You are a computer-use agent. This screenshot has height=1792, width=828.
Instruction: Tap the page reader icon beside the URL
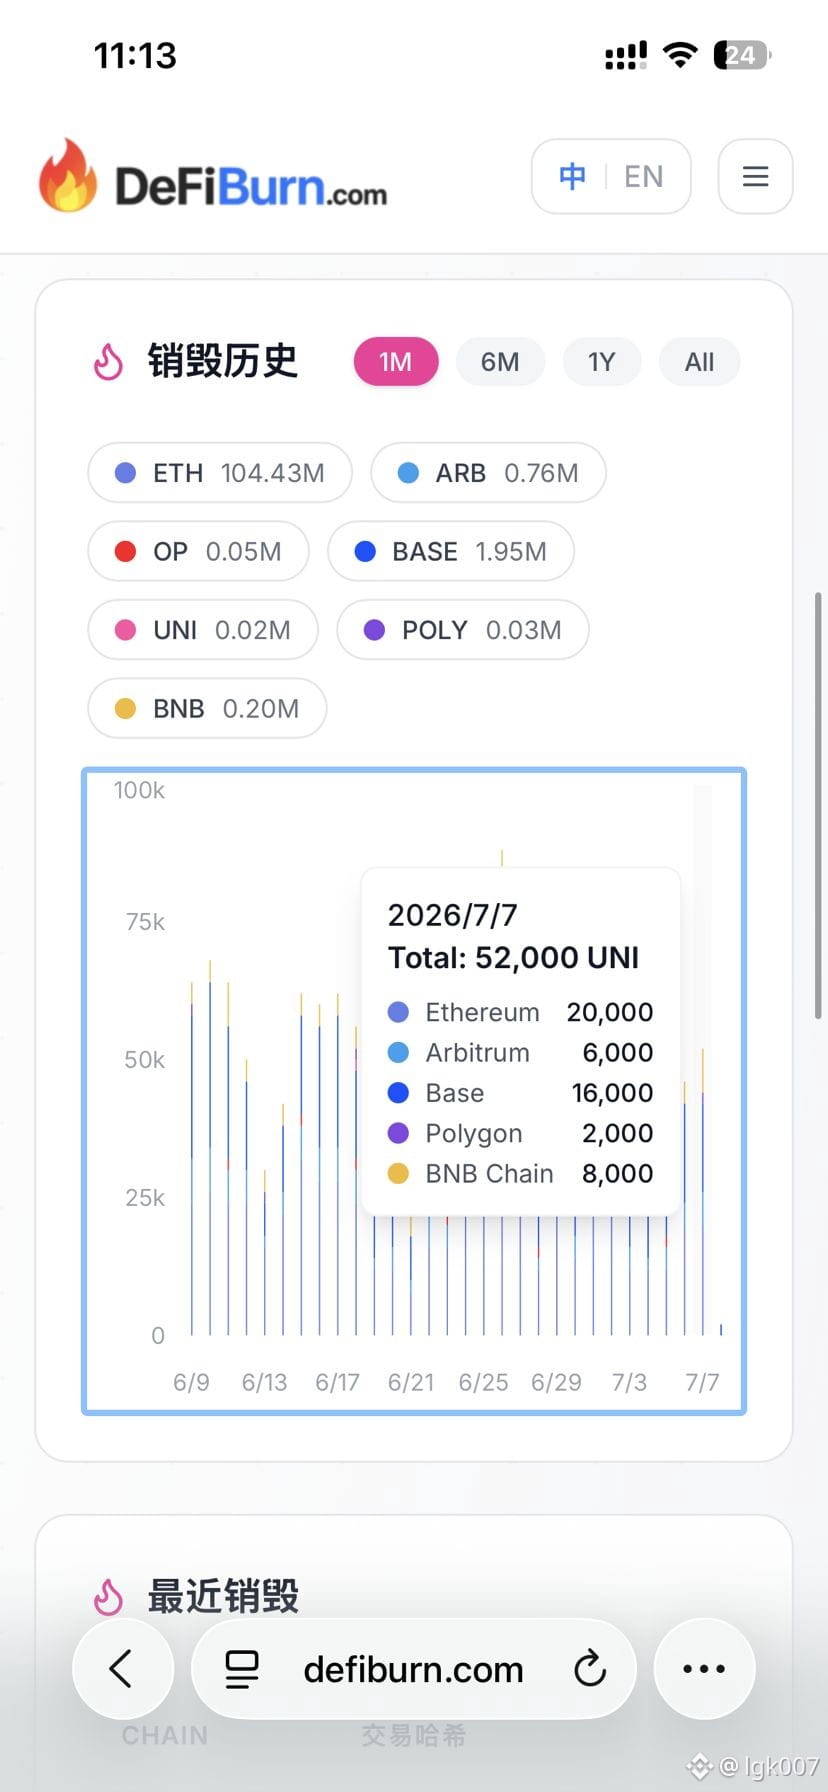(x=242, y=1669)
